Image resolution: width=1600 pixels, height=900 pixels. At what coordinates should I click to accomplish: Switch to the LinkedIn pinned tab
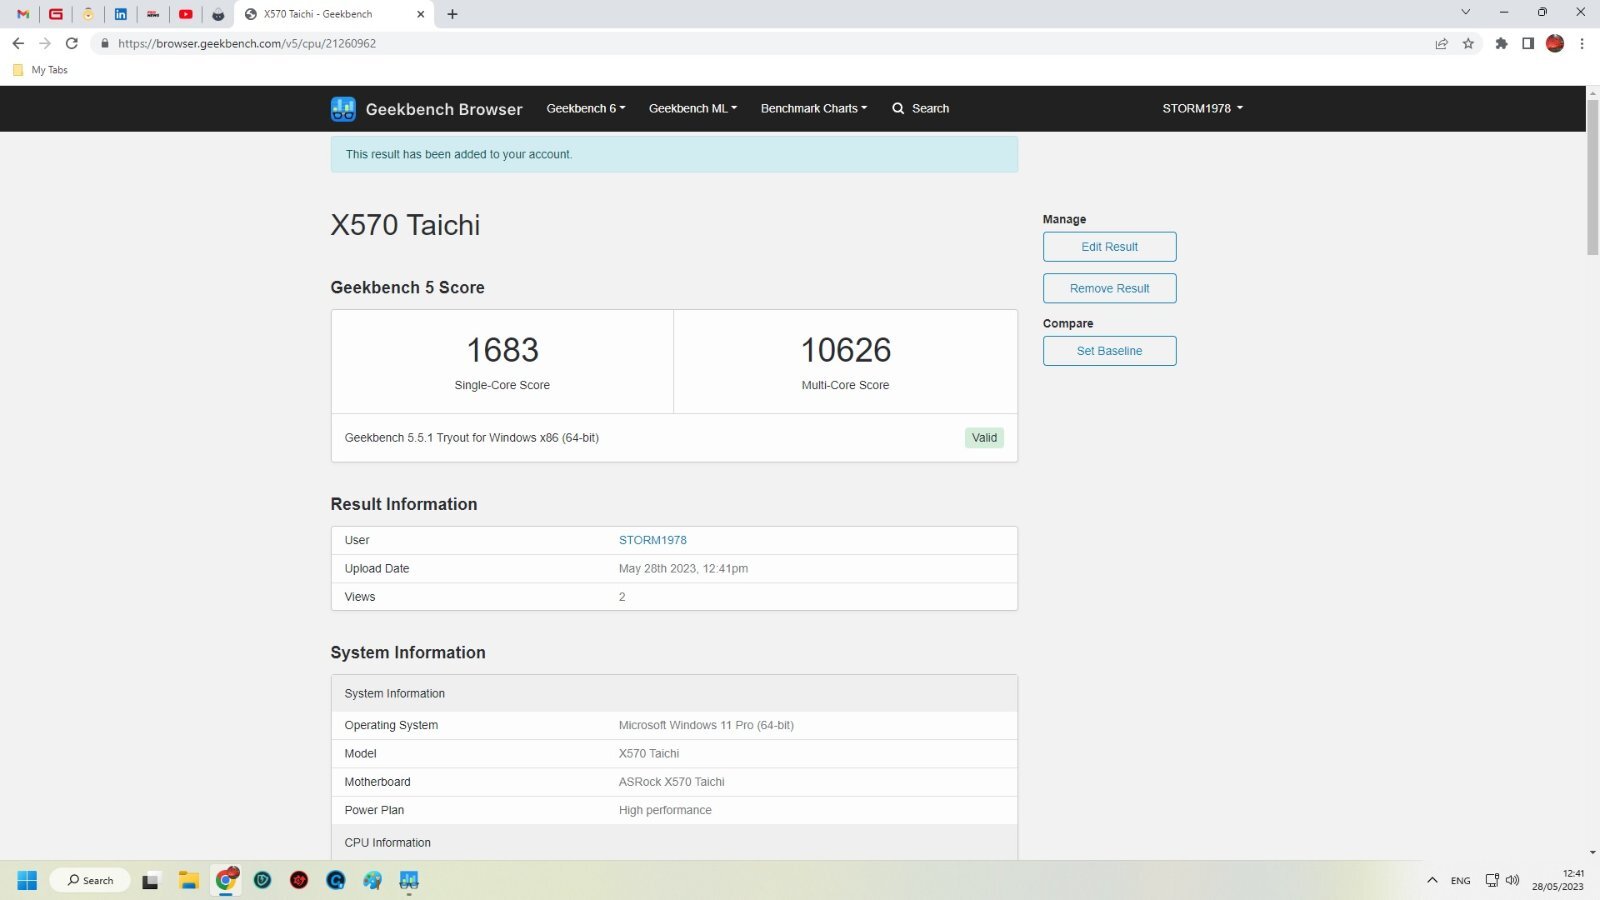coord(121,14)
